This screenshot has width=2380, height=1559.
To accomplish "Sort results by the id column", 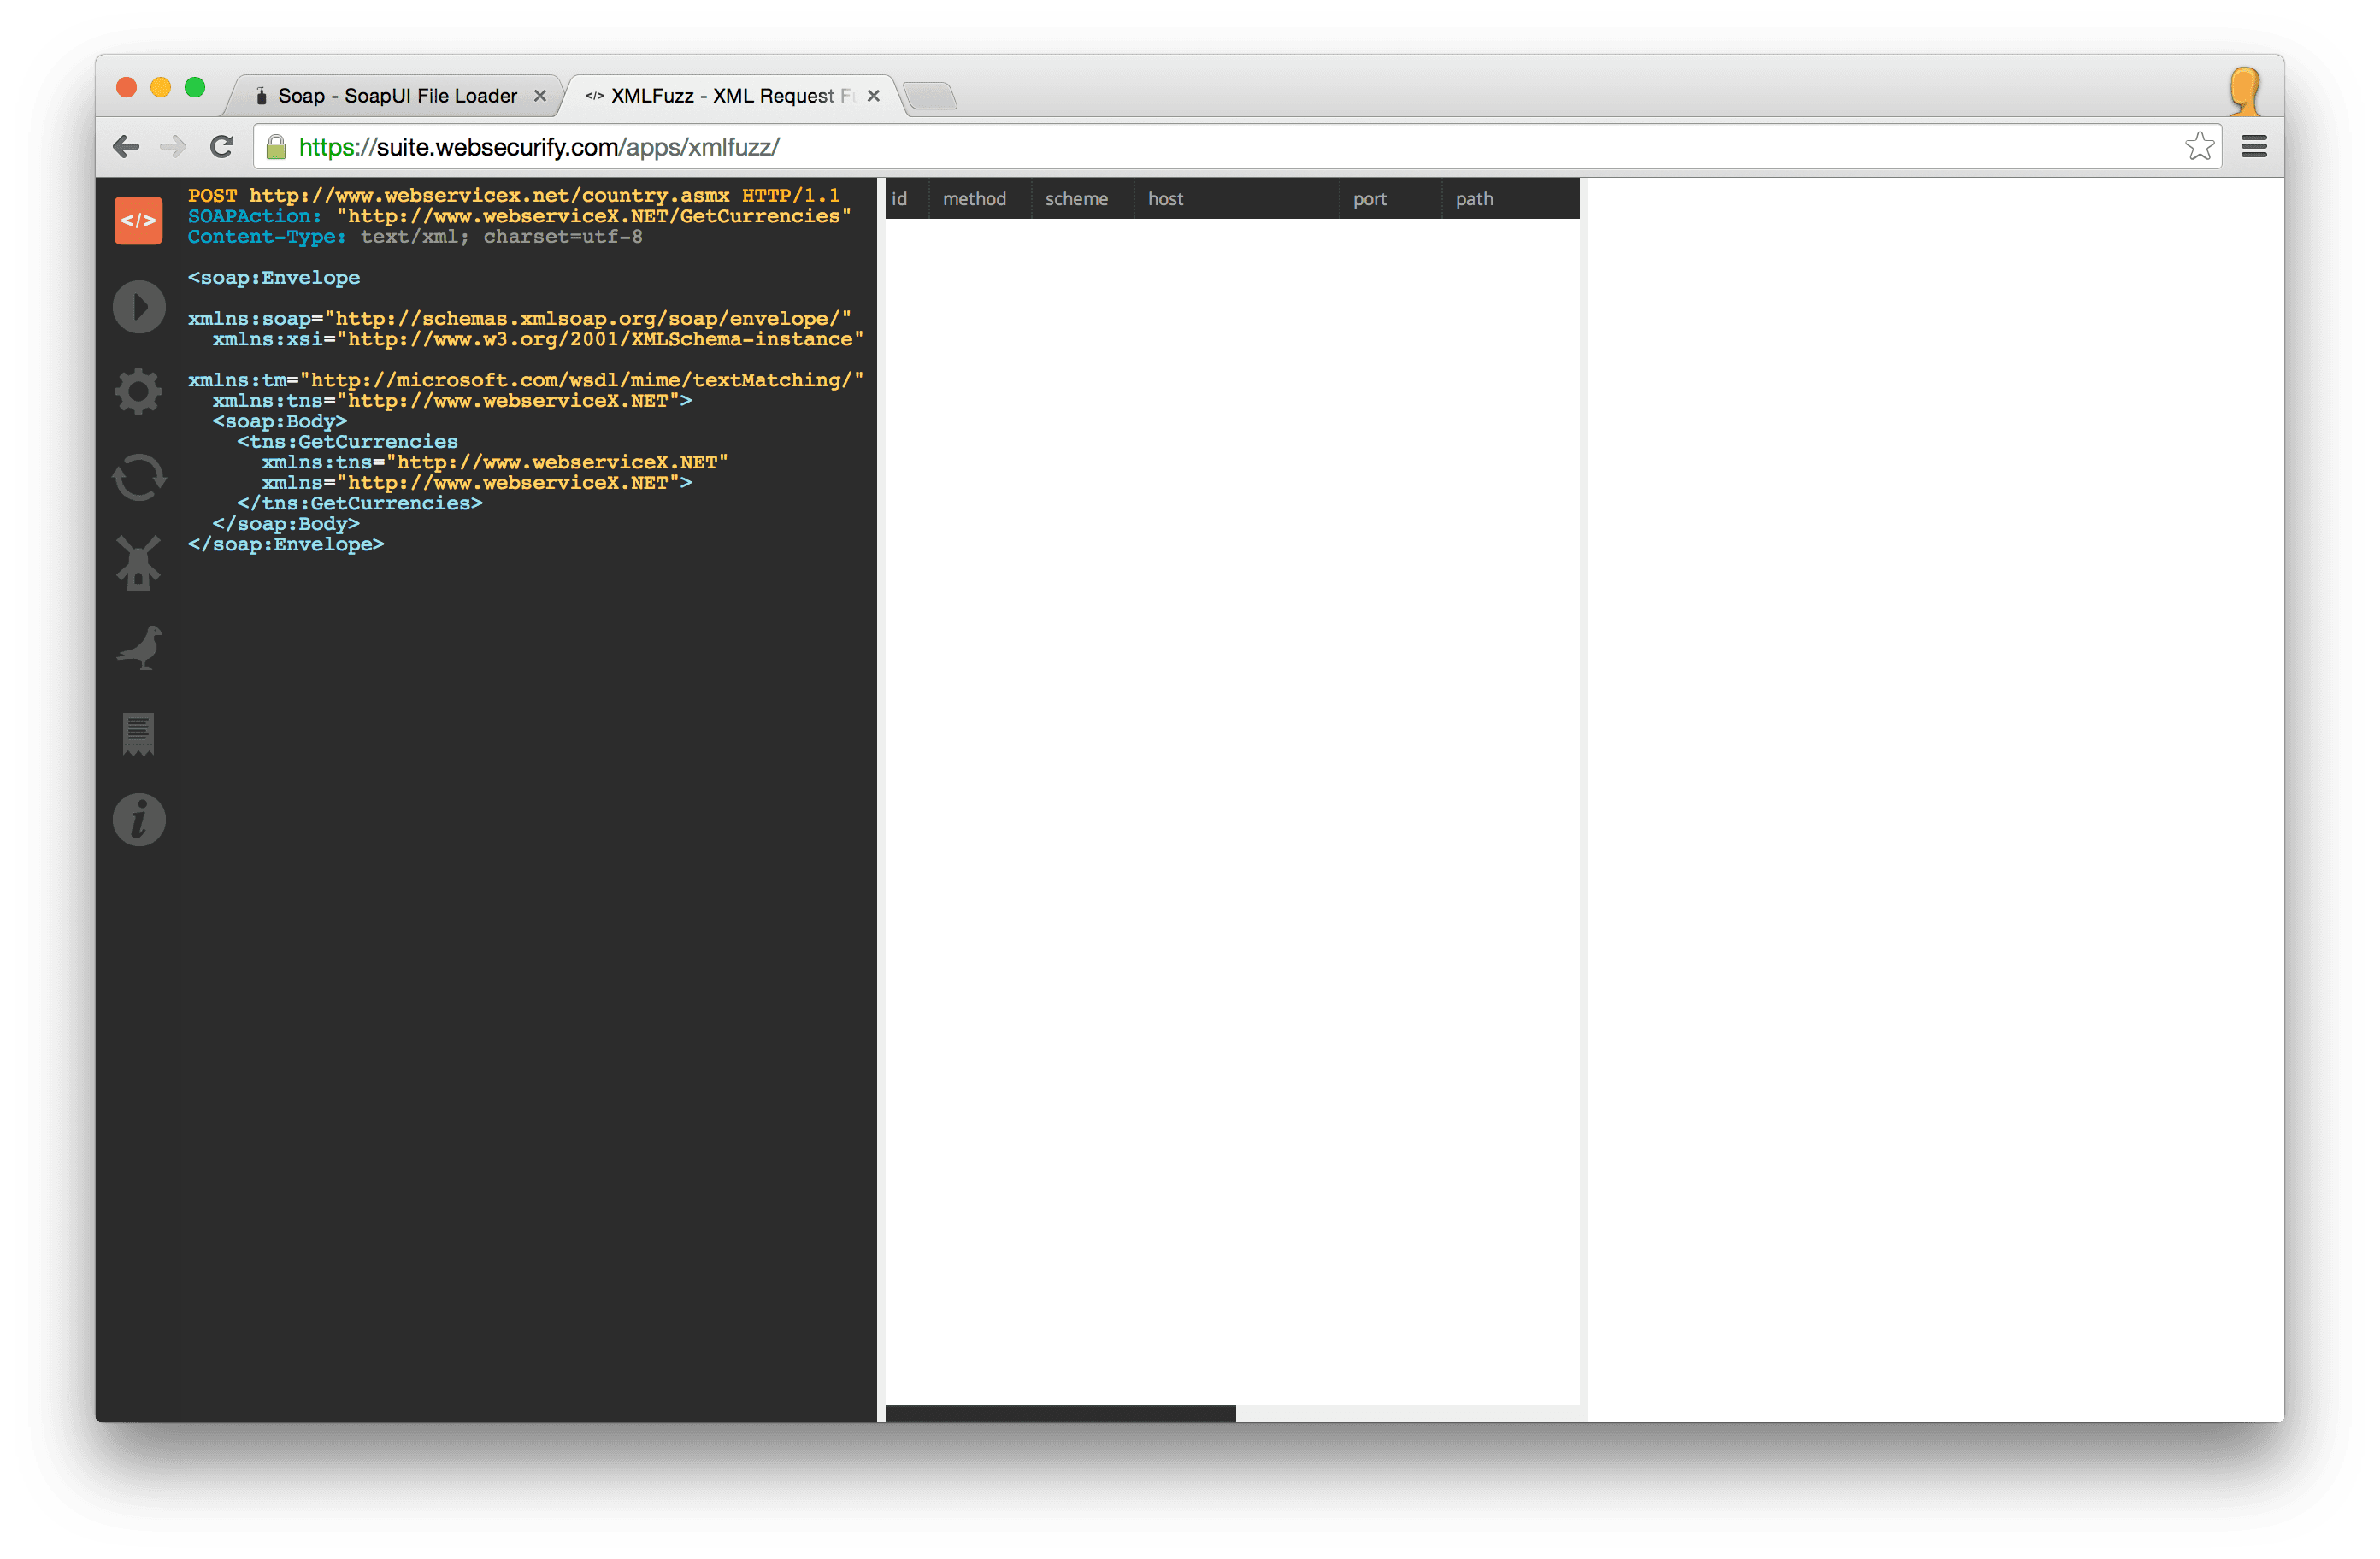I will (899, 199).
